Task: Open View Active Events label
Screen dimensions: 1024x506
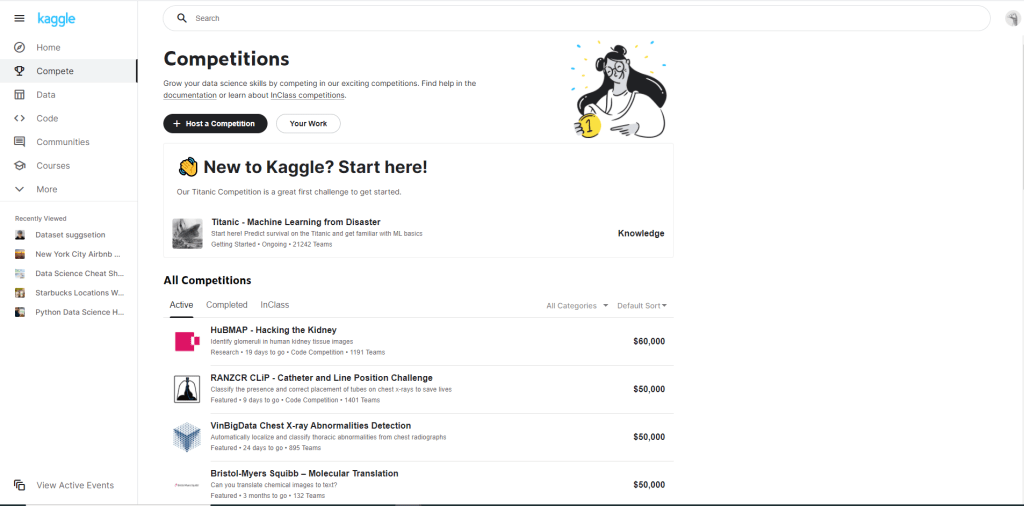Action: point(75,485)
